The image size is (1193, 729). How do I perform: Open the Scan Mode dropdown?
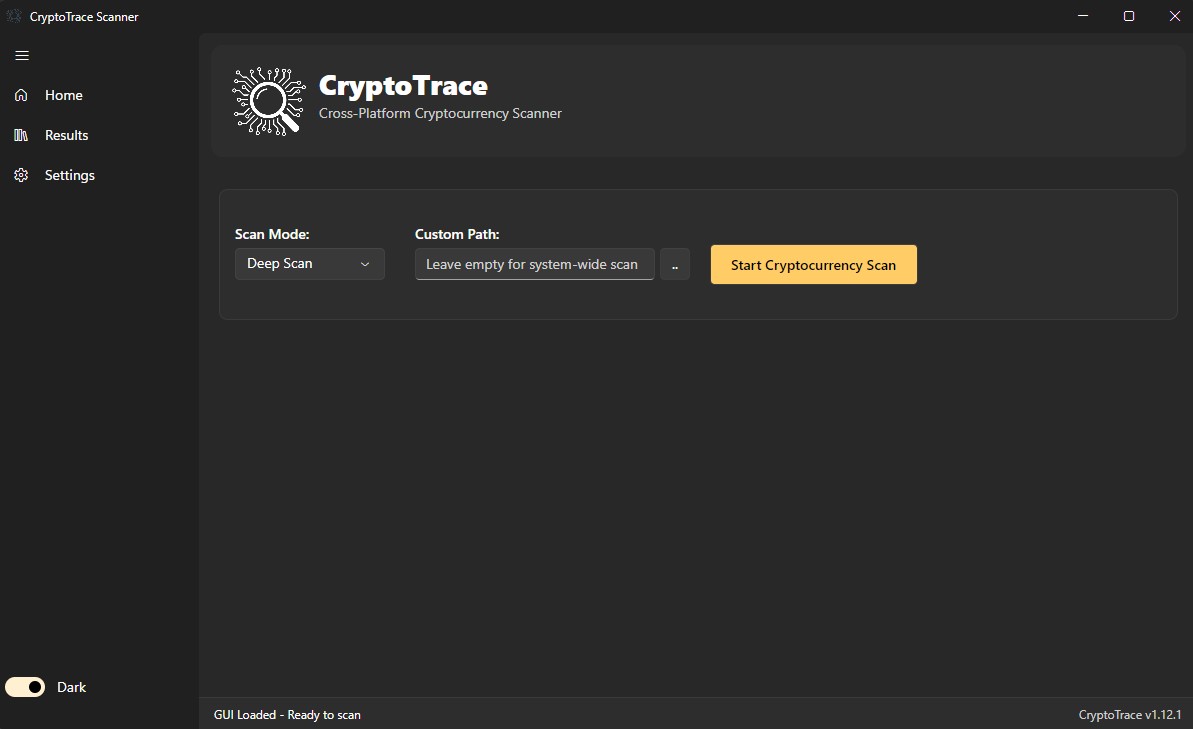click(x=310, y=264)
